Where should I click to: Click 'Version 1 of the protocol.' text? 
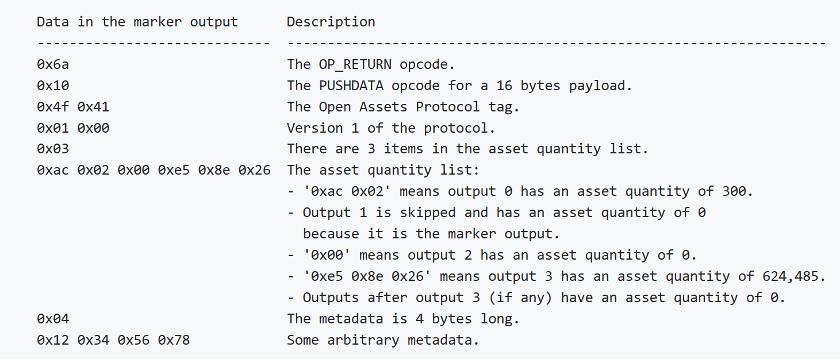391,128
